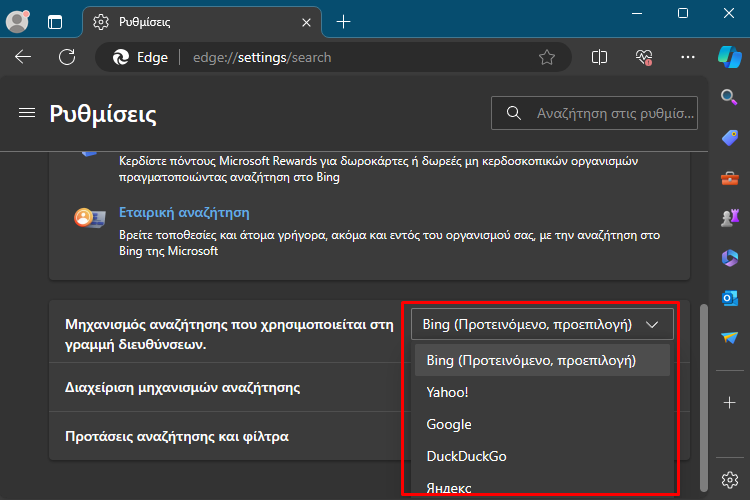Choose DuckDuckGo as search engine

click(542, 456)
